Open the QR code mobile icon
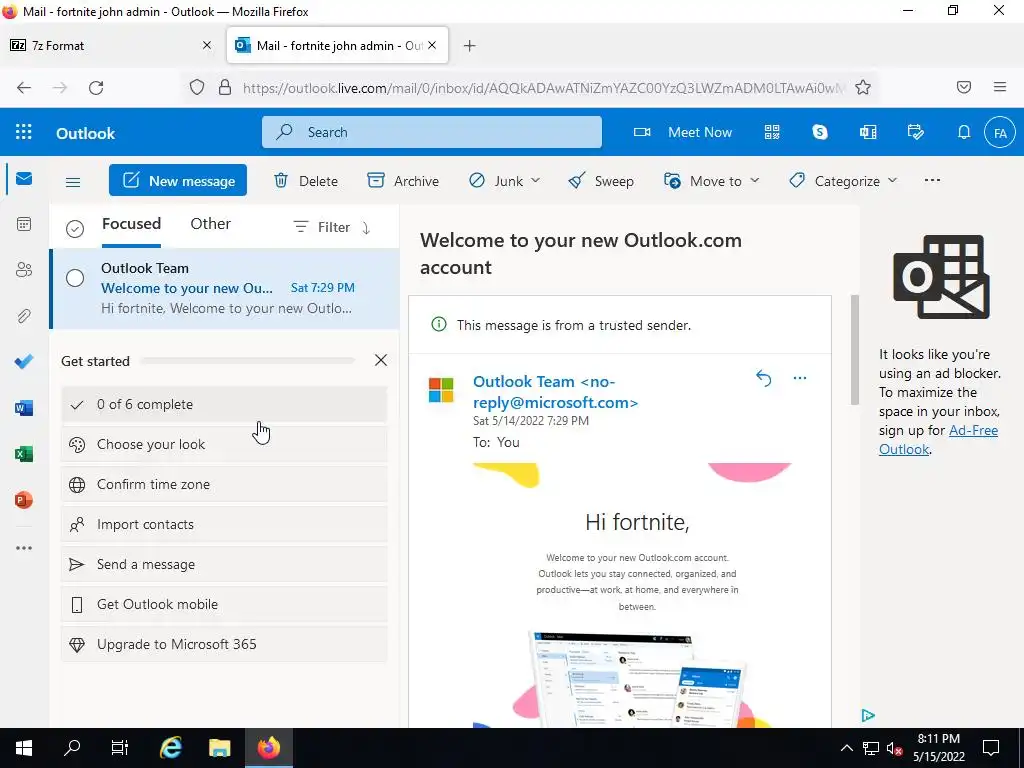This screenshot has width=1024, height=768. [772, 133]
